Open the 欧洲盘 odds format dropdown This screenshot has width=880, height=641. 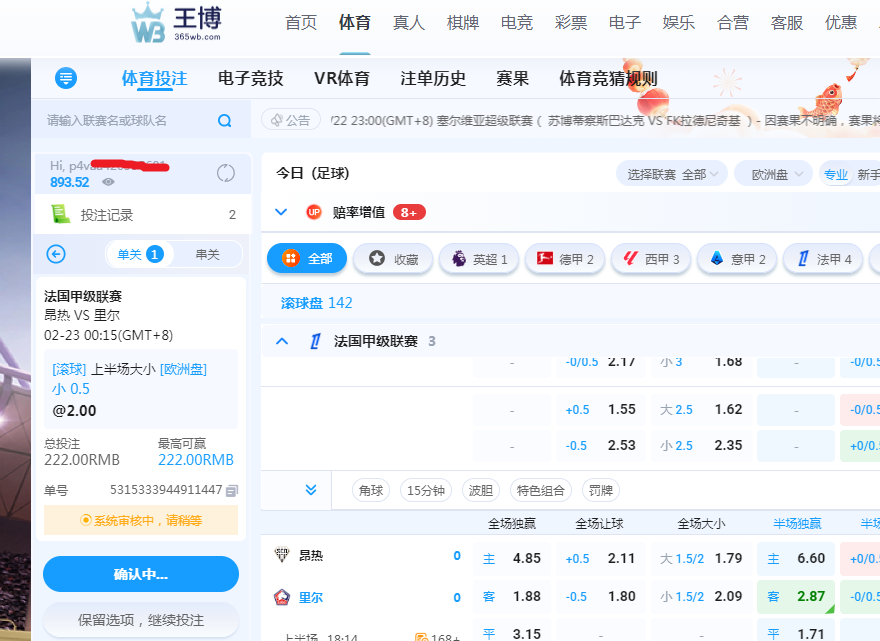tap(774, 174)
